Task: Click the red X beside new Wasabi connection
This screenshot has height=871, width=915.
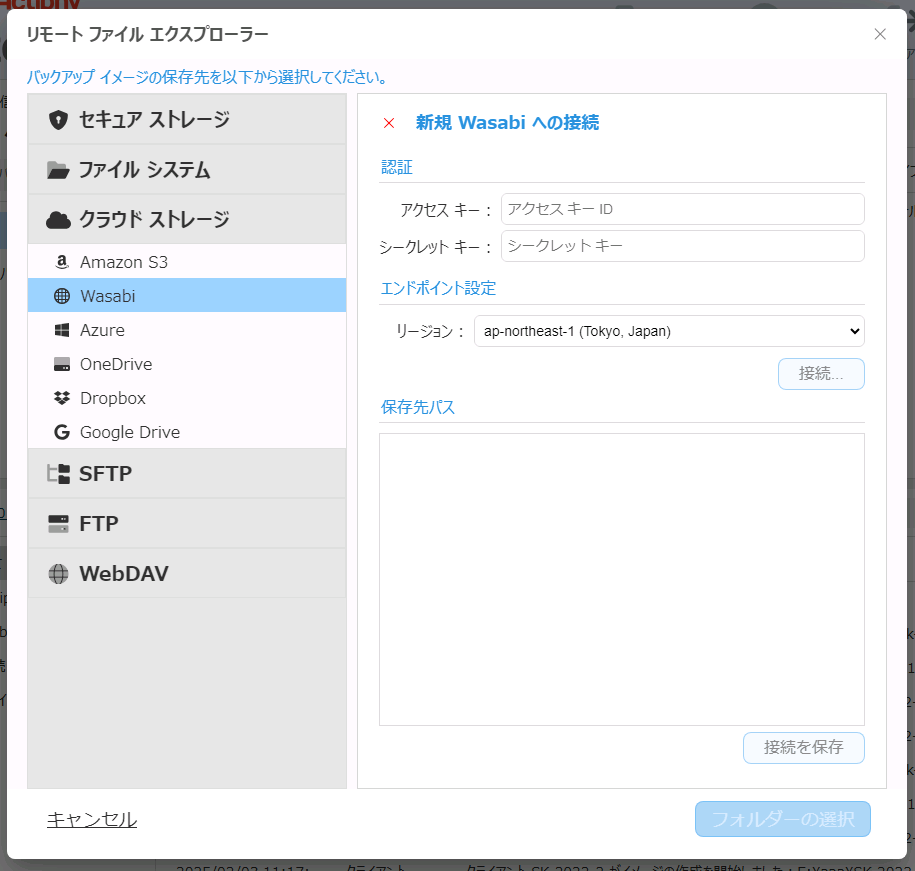Action: click(389, 123)
